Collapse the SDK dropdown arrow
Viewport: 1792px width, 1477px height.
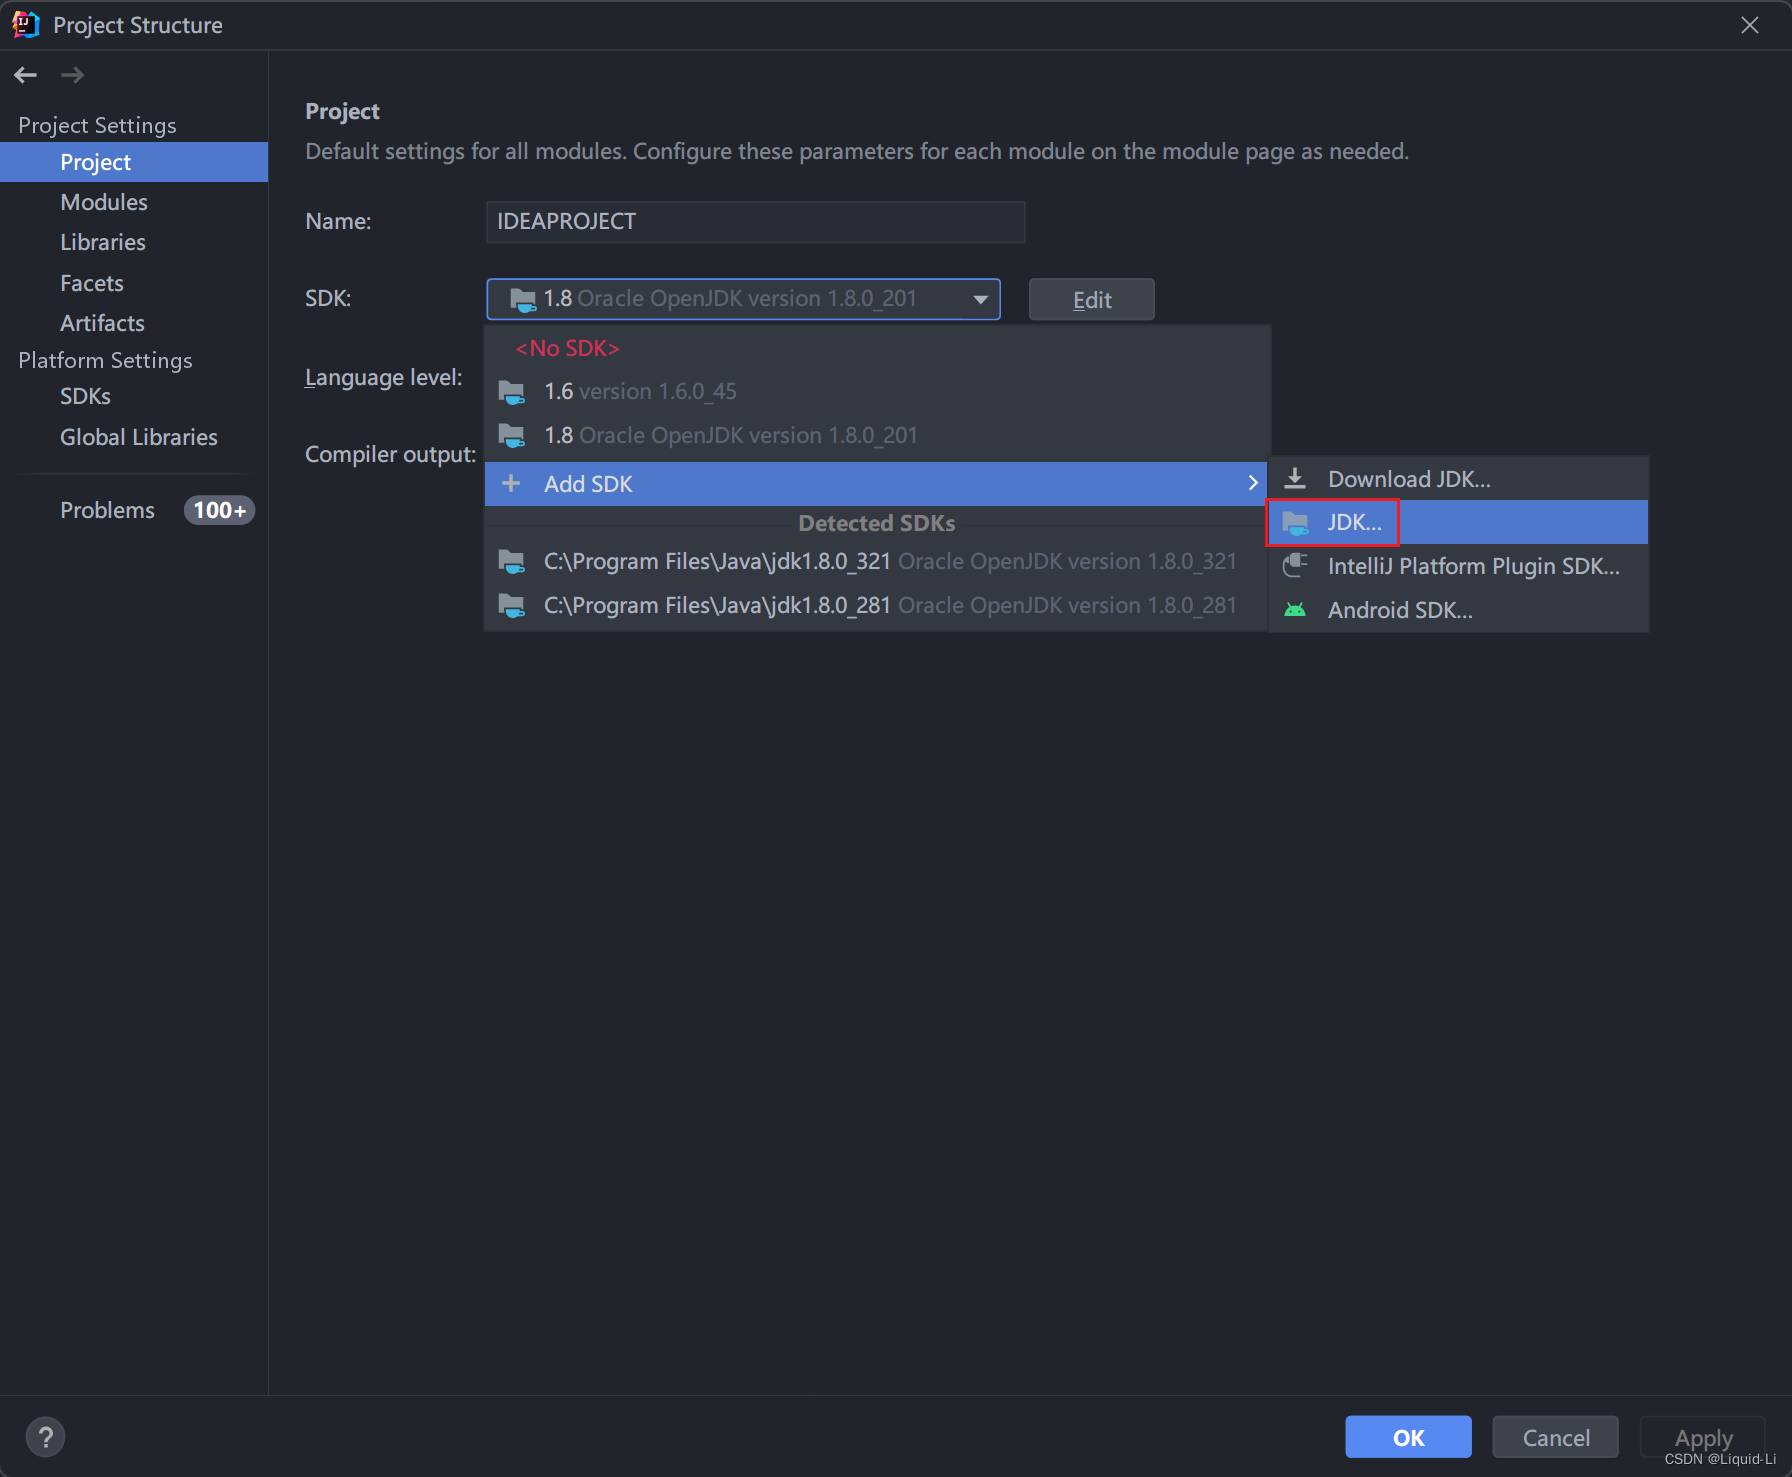pyautogui.click(x=981, y=299)
